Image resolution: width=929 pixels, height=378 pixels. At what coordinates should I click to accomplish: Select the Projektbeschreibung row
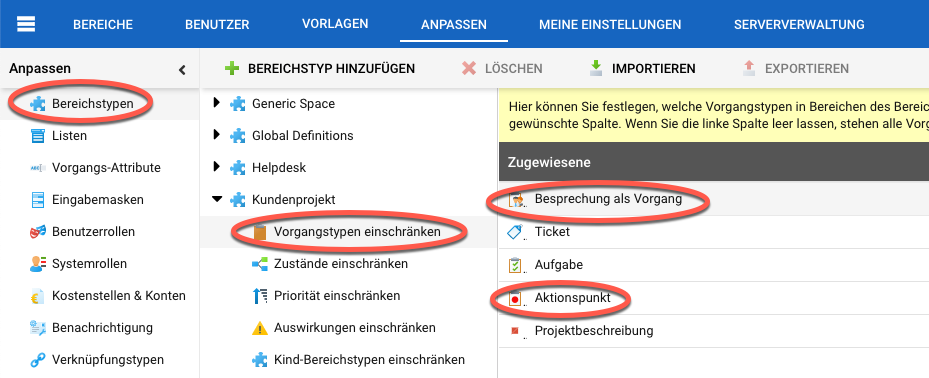pyautogui.click(x=713, y=331)
